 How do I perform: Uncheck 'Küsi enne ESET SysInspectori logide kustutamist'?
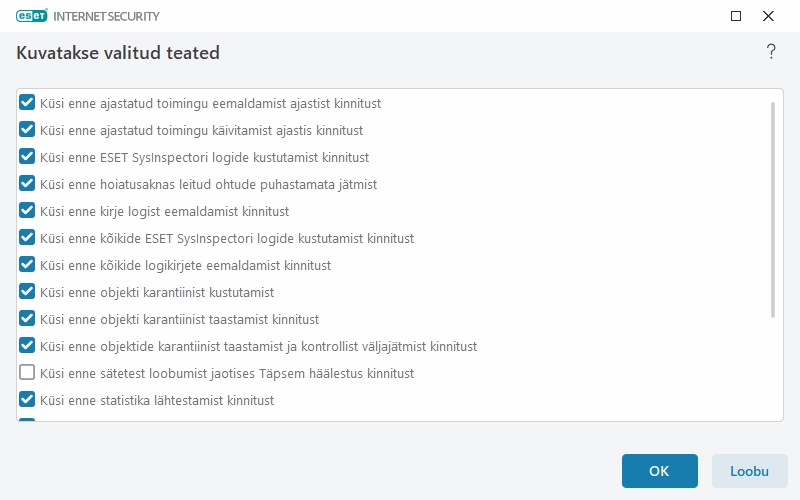28,157
